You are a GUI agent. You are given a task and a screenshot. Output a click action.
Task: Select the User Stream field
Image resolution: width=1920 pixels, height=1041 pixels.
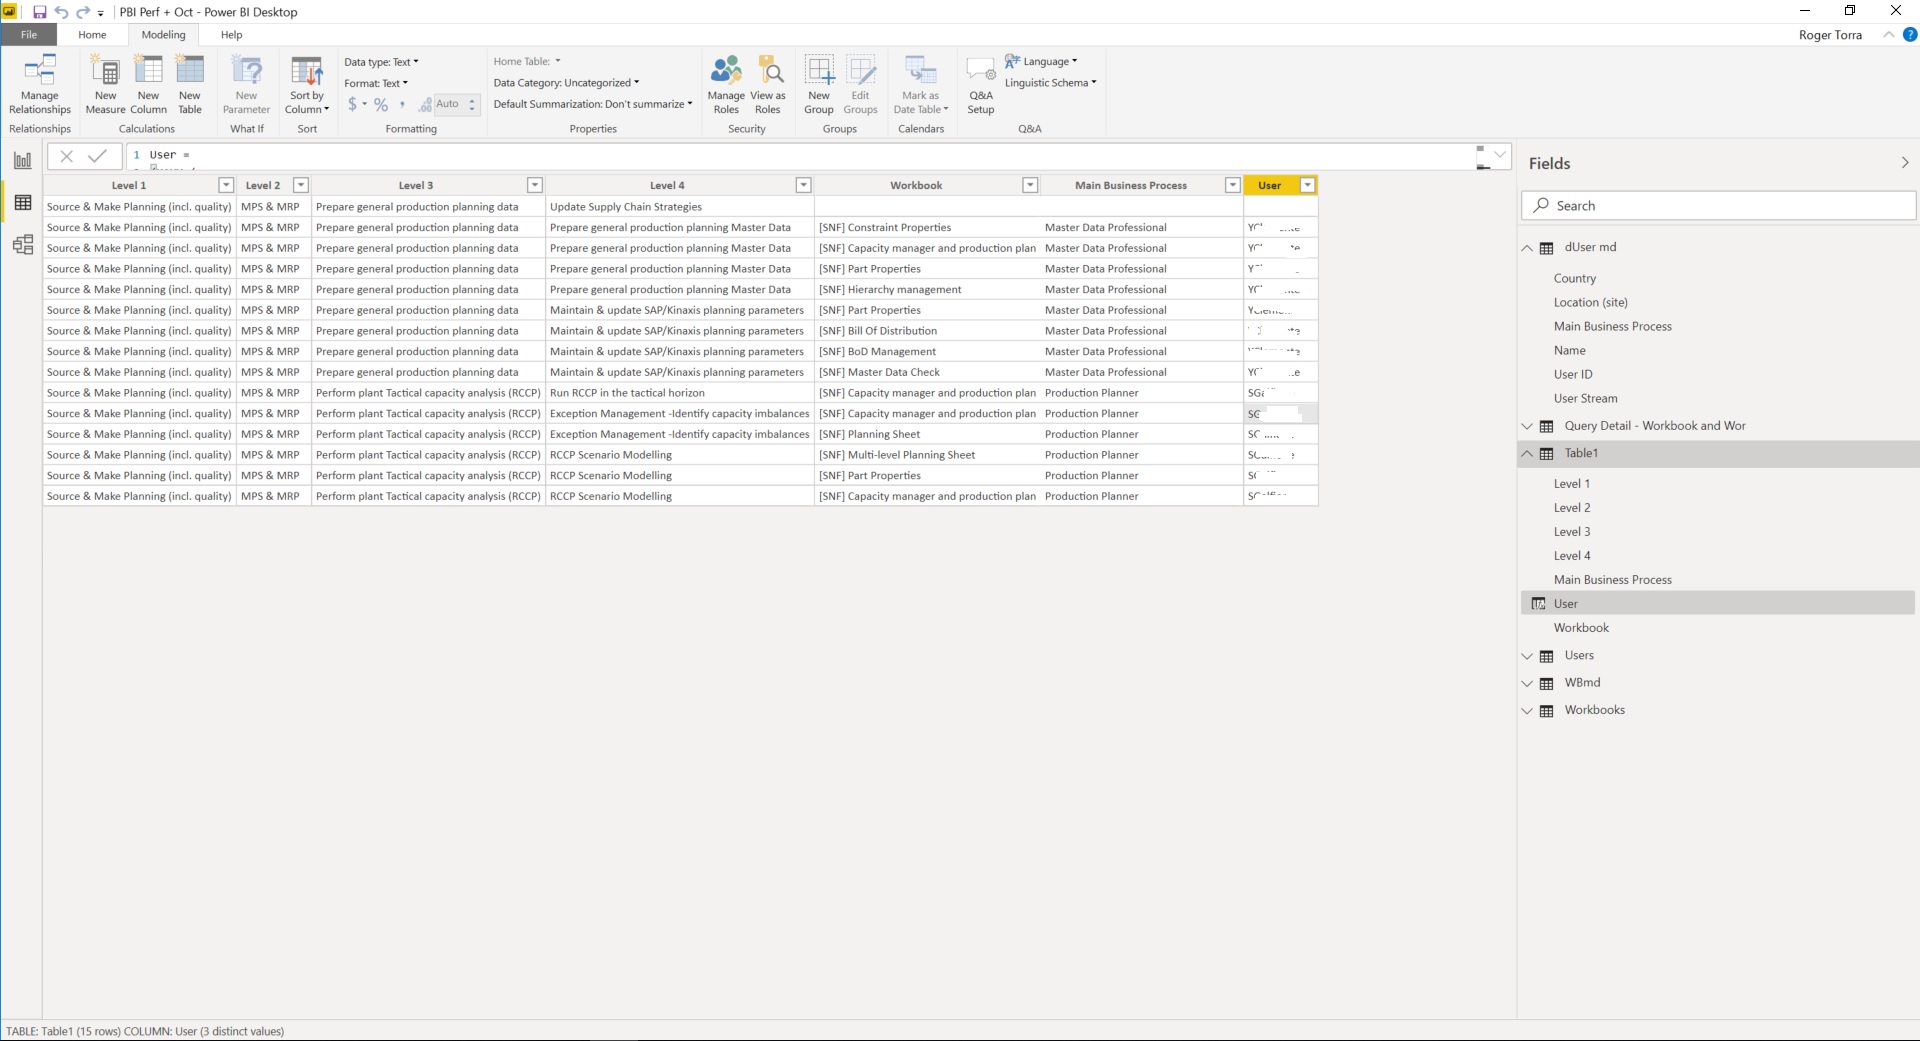1585,398
